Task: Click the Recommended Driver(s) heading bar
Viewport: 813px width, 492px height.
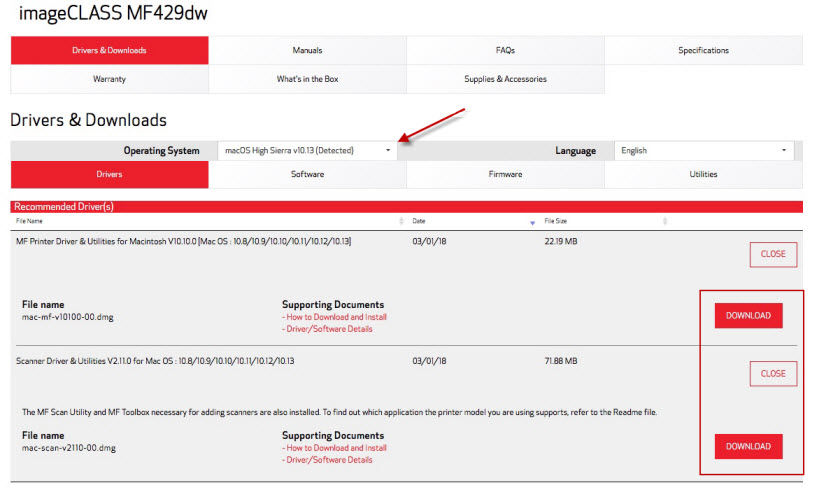Action: click(x=406, y=206)
